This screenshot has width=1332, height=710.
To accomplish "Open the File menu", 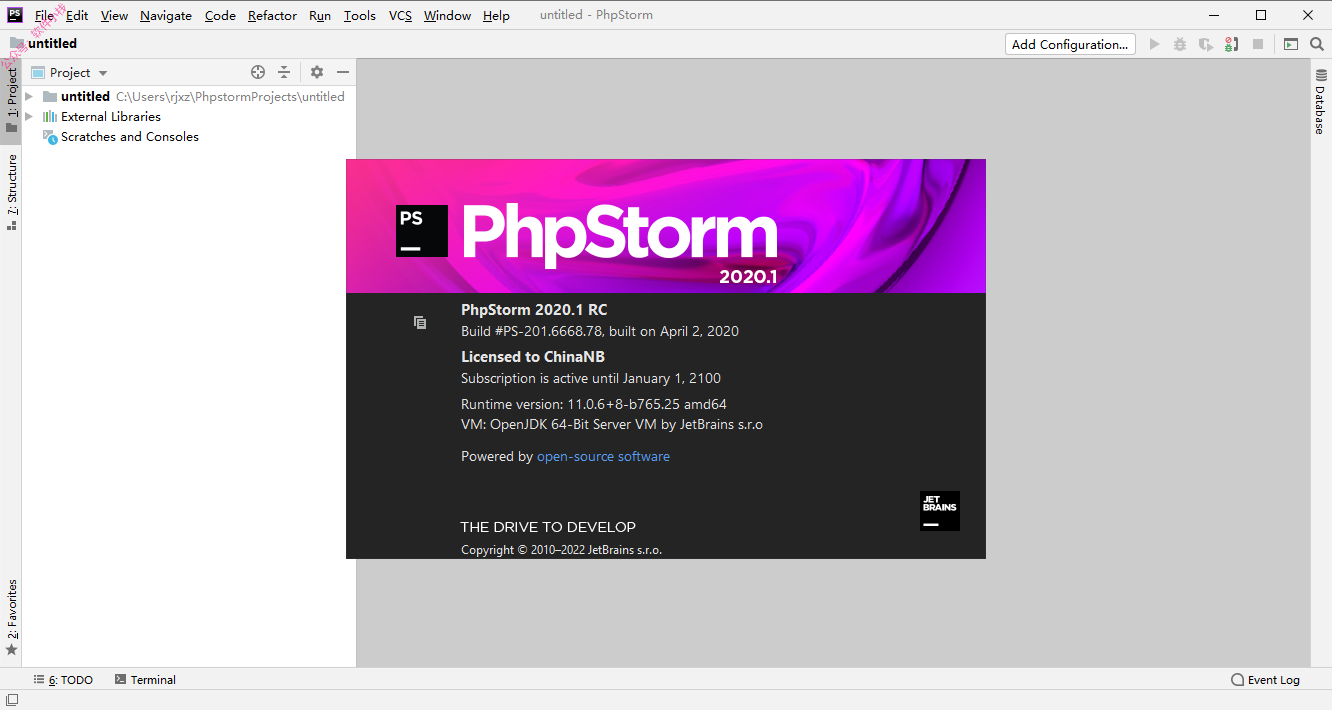I will pos(45,15).
